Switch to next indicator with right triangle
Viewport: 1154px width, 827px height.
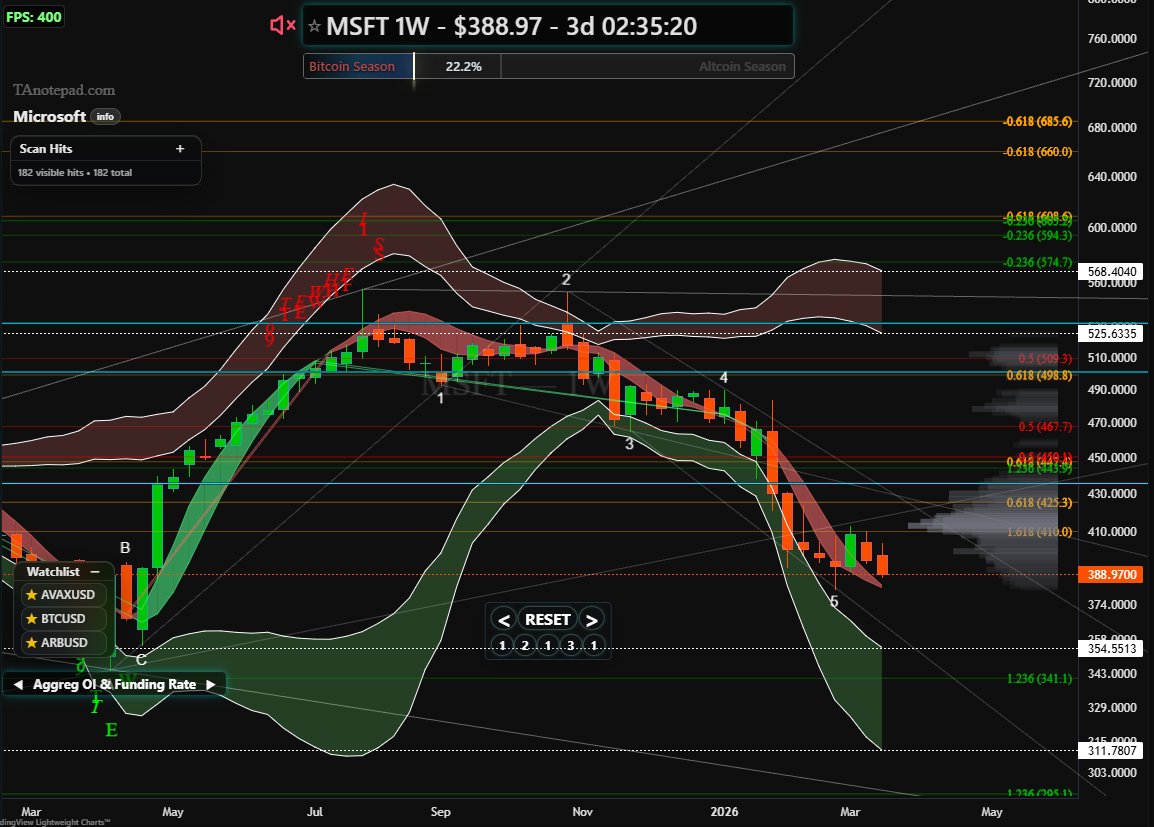210,685
